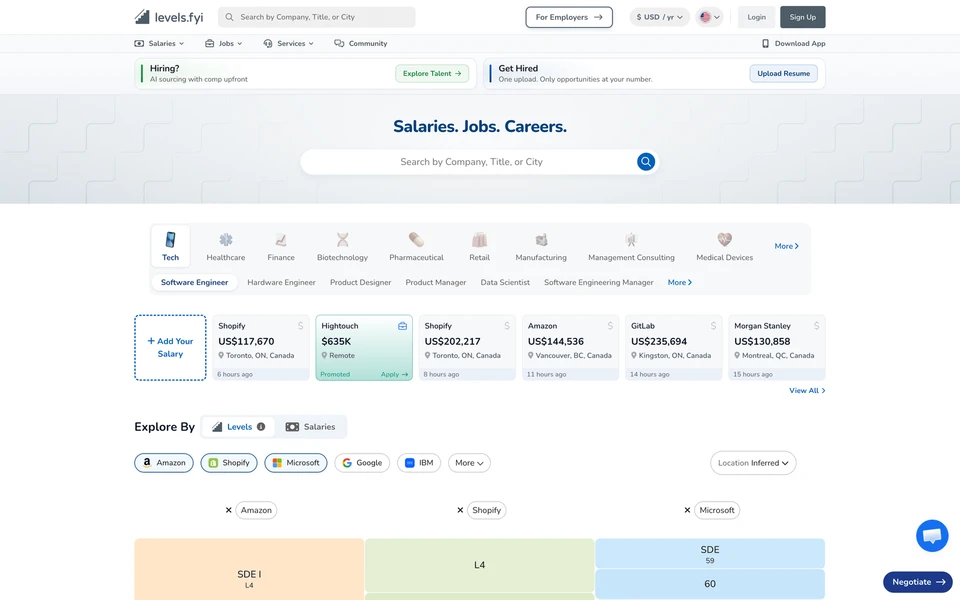
Task: Toggle Explore By to Levels
Action: [x=238, y=427]
